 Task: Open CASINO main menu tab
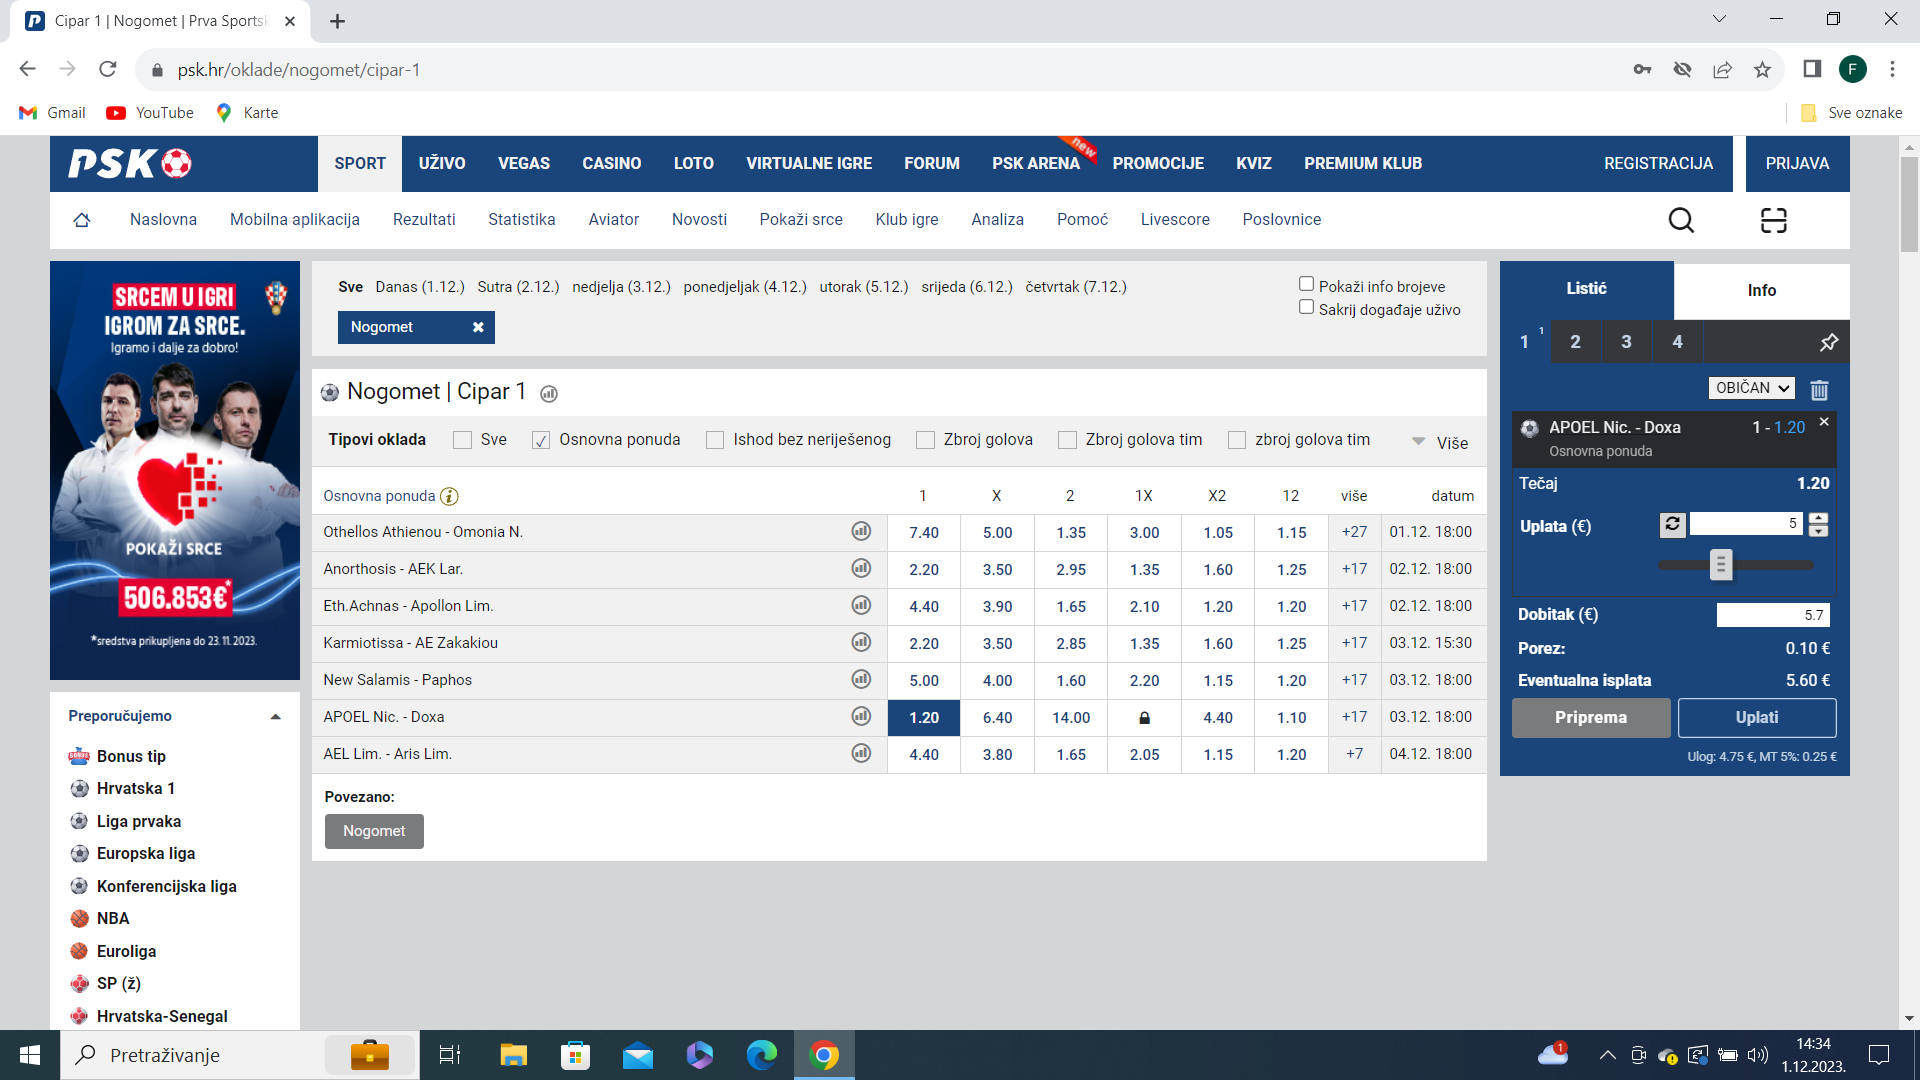[612, 163]
